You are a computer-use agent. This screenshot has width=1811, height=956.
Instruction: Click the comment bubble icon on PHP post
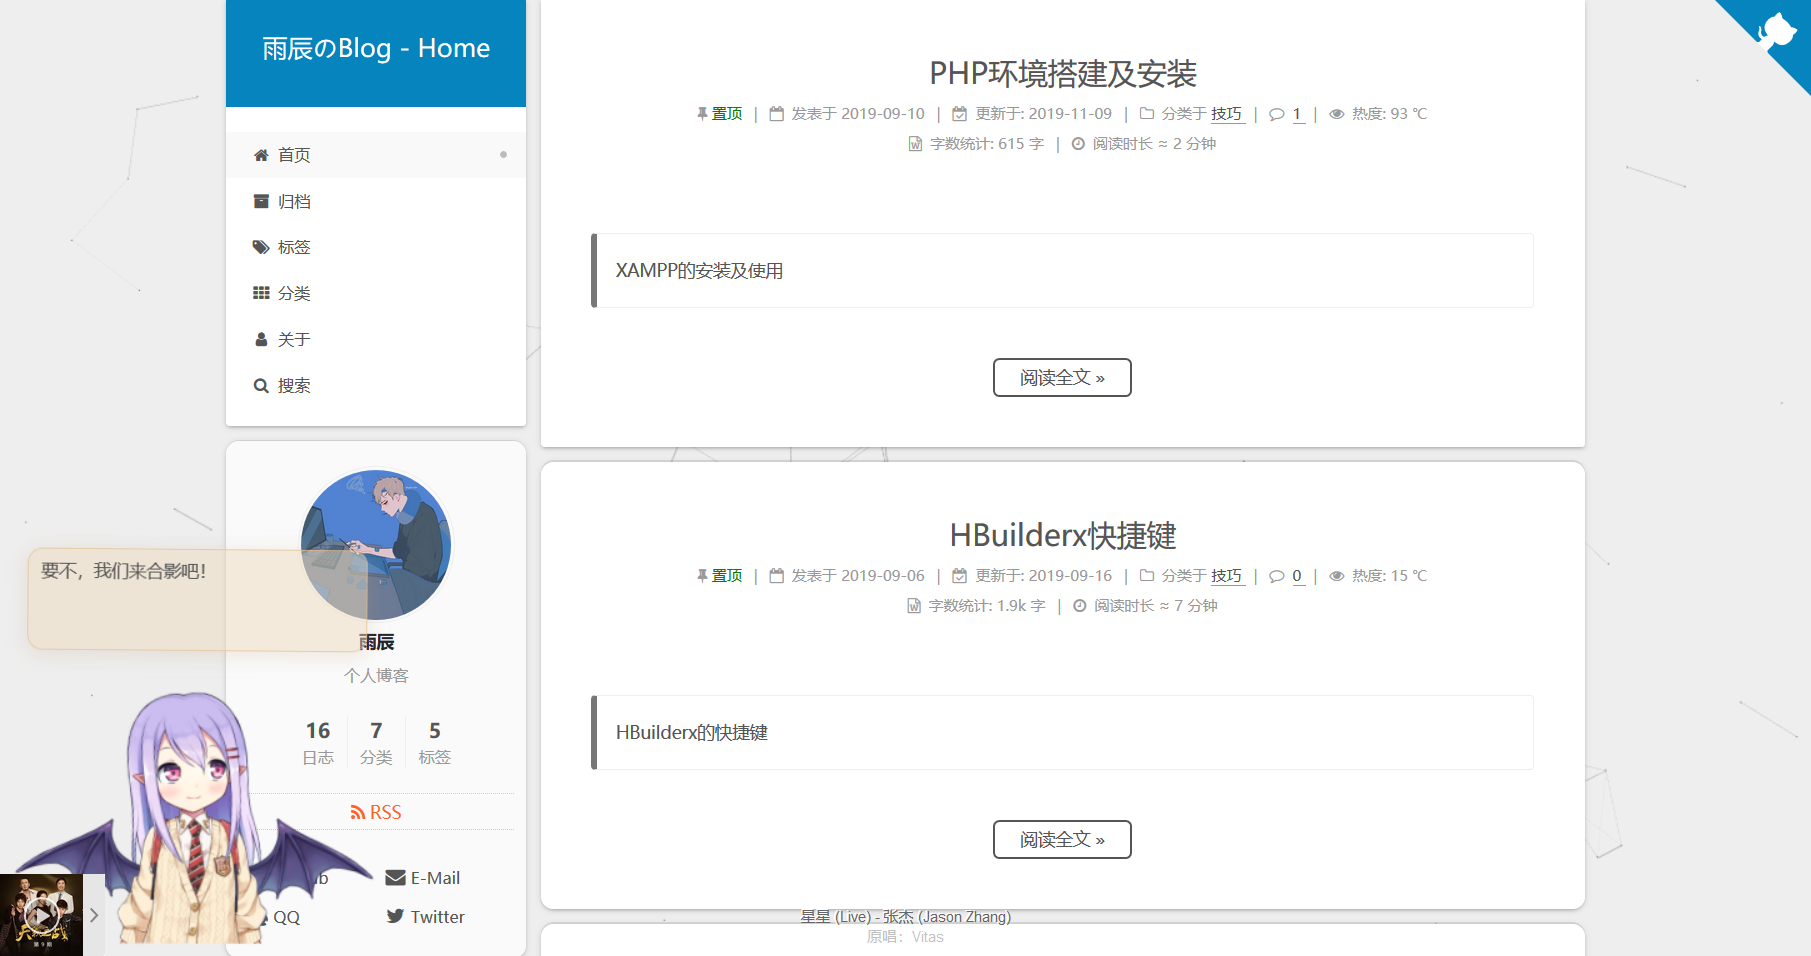(1277, 114)
